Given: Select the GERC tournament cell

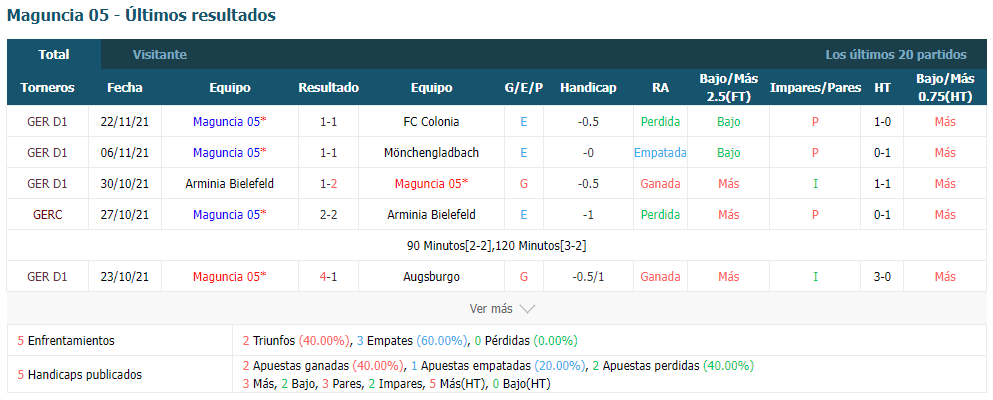Looking at the screenshot, I should click(47, 215).
